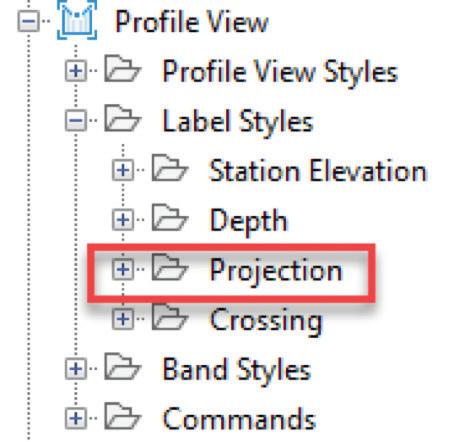Screen dimensions: 470x442
Task: Expand the Depth label styles node
Action: (123, 220)
